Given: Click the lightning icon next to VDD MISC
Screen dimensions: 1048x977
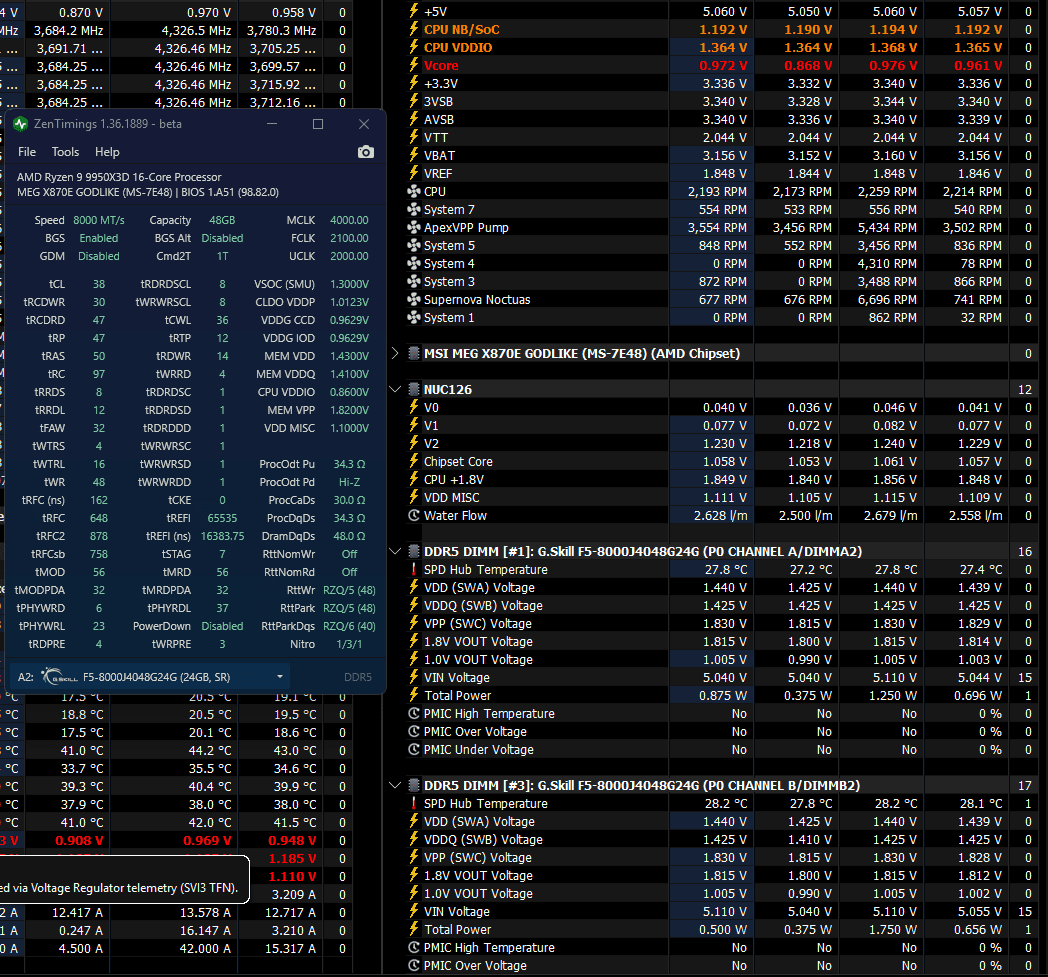Looking at the screenshot, I should pos(414,497).
